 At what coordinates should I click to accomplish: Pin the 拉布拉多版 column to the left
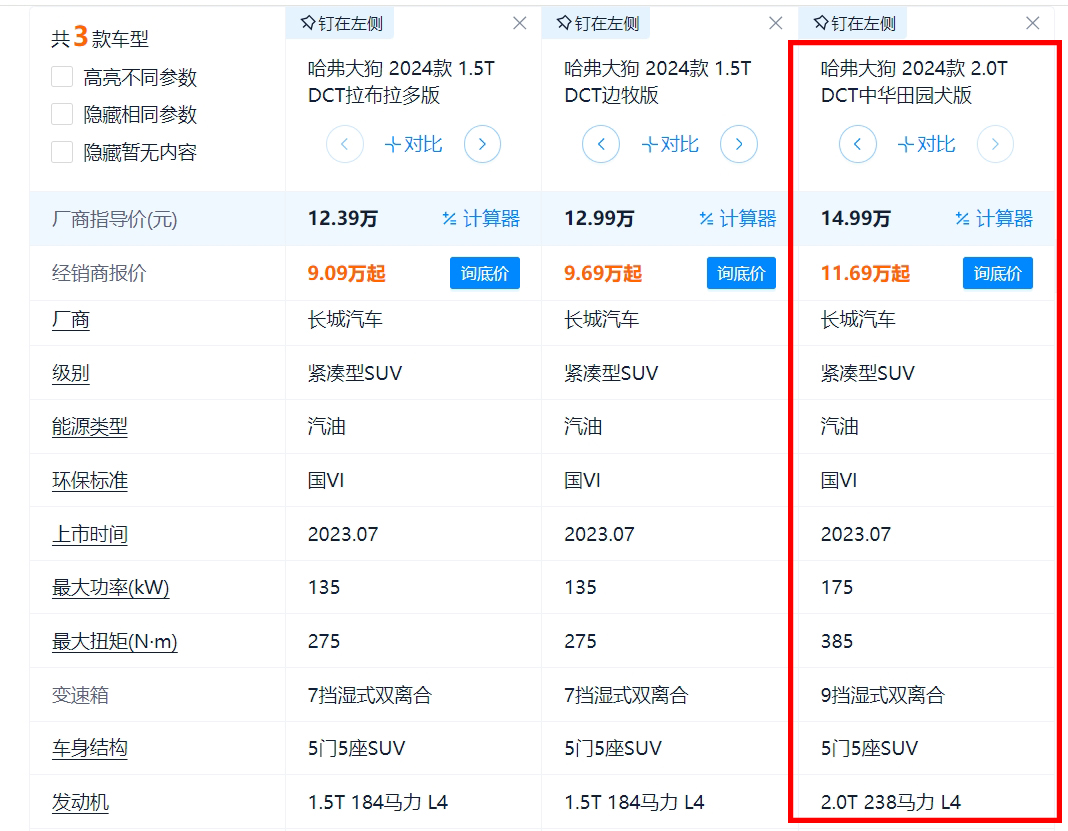click(341, 24)
